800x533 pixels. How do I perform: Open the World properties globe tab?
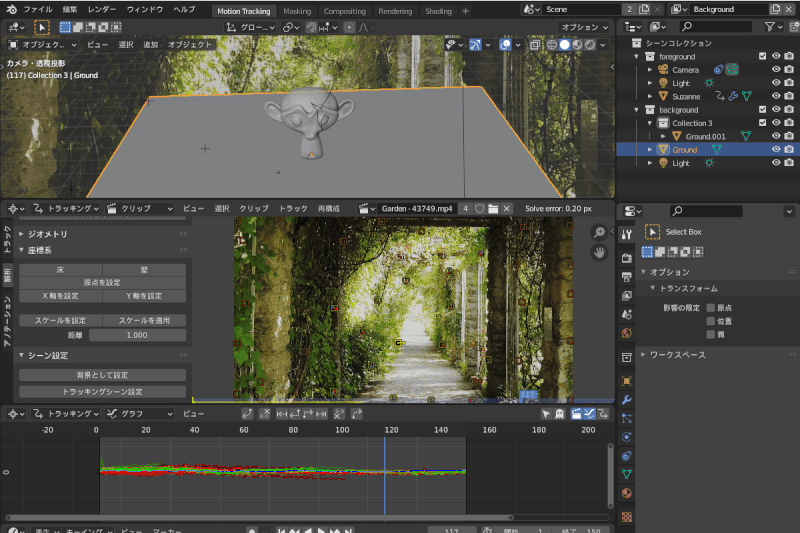click(x=627, y=333)
